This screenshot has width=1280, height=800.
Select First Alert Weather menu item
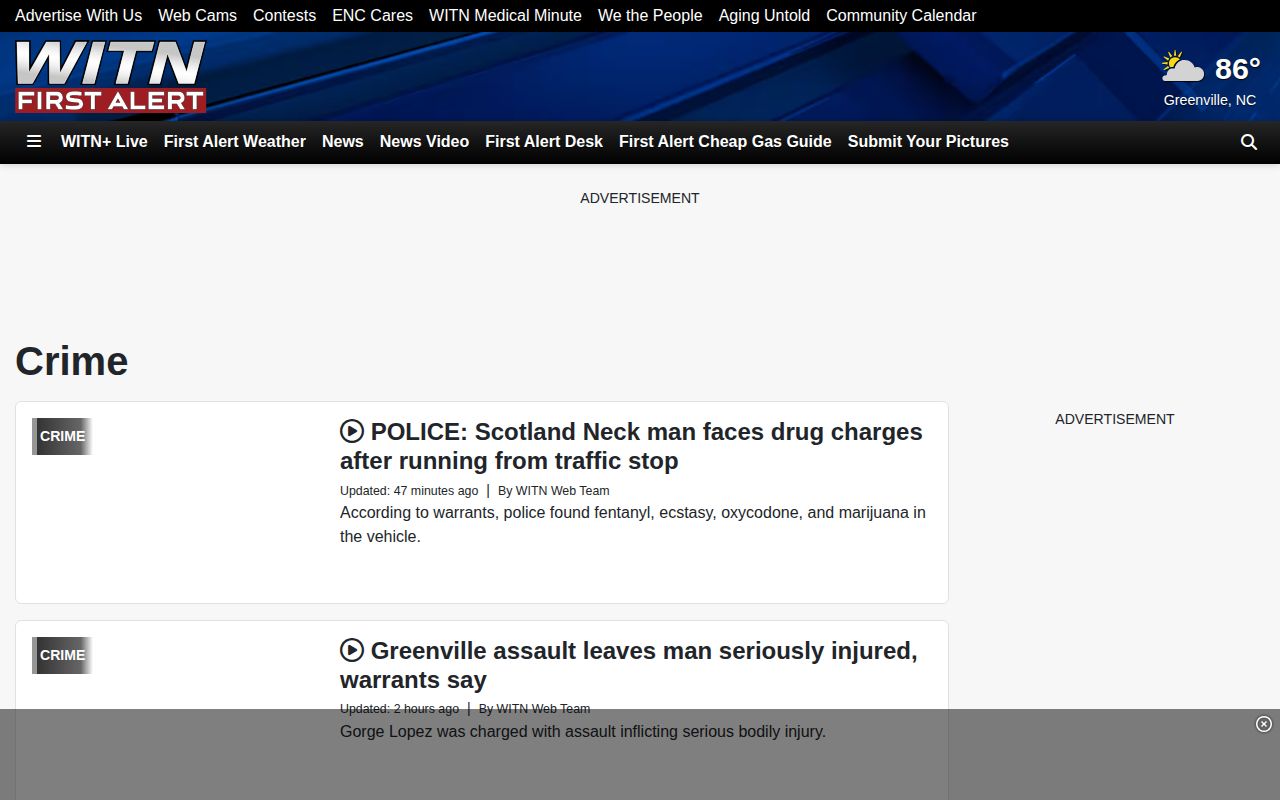235,142
